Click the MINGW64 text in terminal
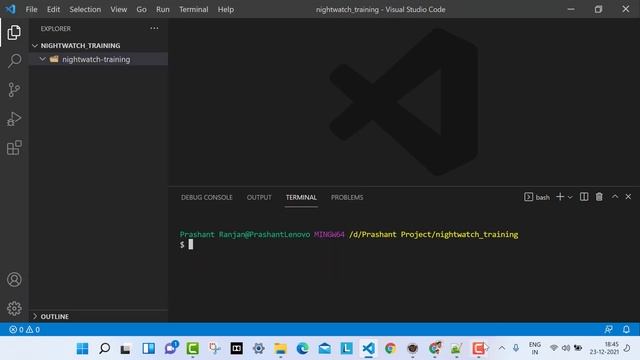 pos(329,234)
